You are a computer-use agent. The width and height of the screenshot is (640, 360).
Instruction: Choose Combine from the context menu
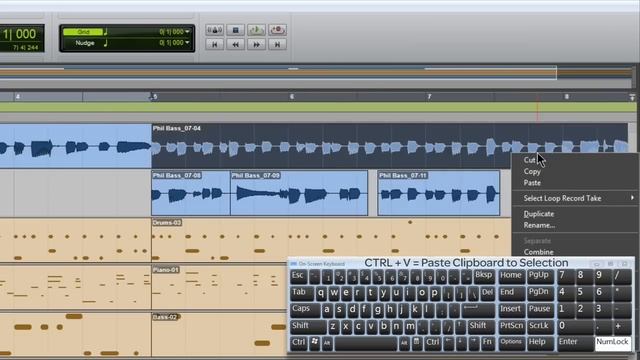pos(539,252)
